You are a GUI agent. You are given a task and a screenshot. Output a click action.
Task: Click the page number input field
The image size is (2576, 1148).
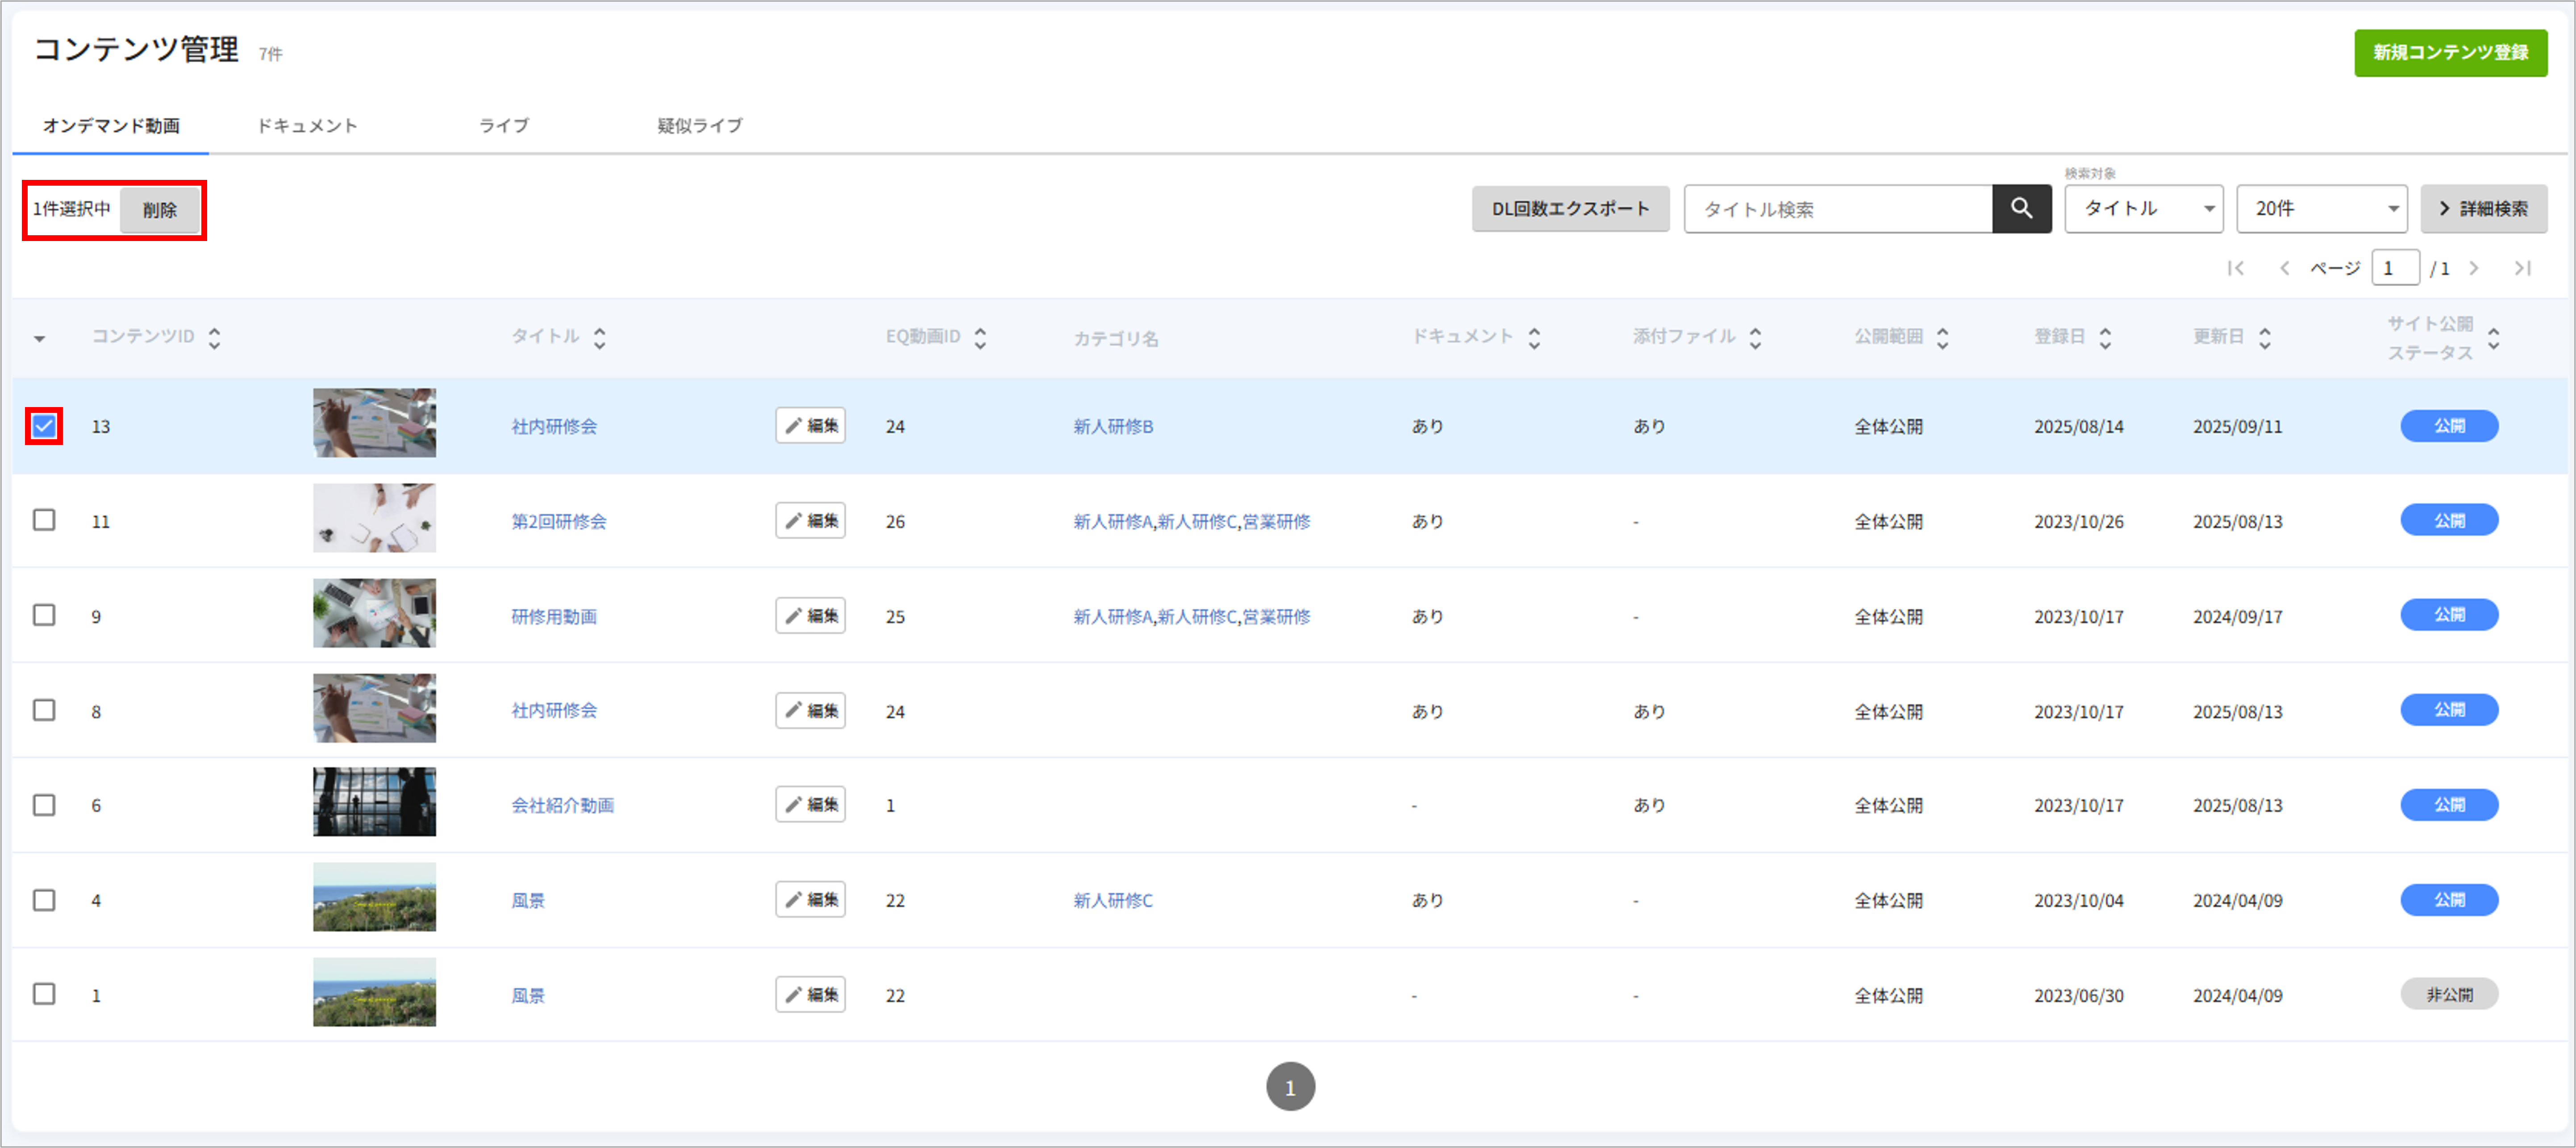point(2395,268)
